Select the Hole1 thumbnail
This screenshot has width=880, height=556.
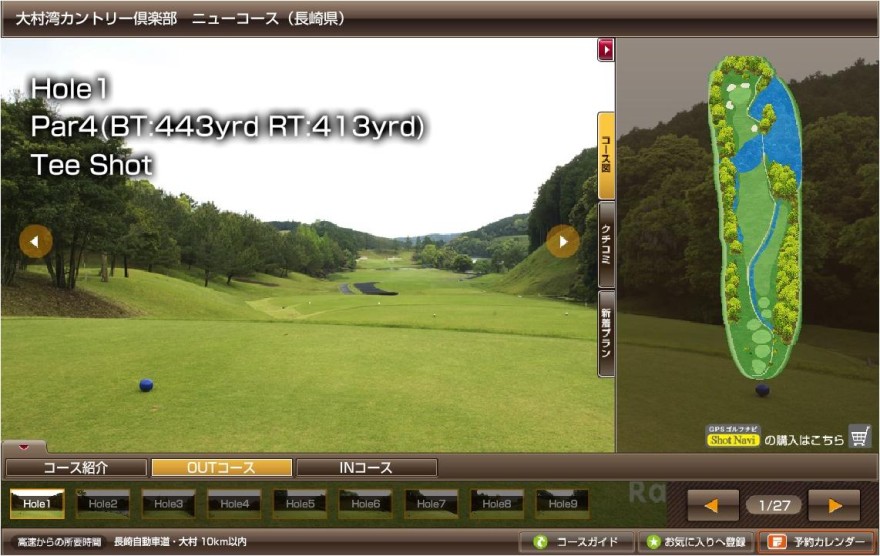37,503
